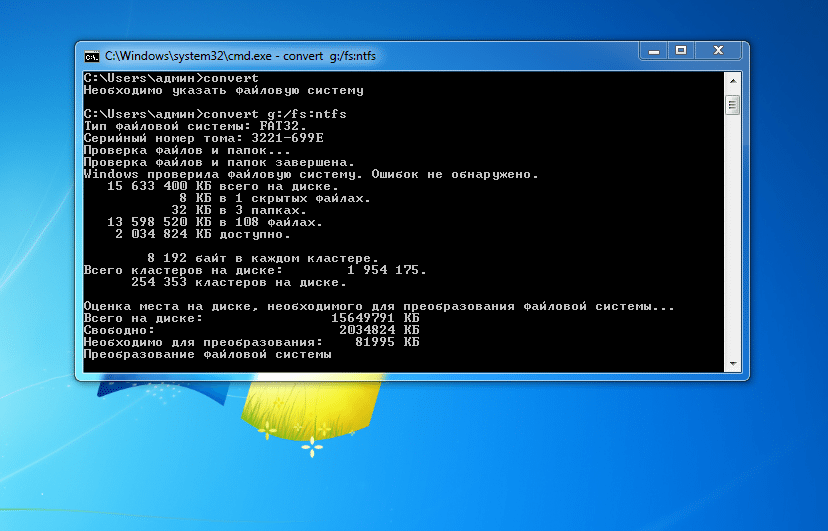This screenshot has width=828, height=531.
Task: Click the line 'Серийный номер тома: 3221-699E'
Action: pyautogui.click(x=203, y=138)
